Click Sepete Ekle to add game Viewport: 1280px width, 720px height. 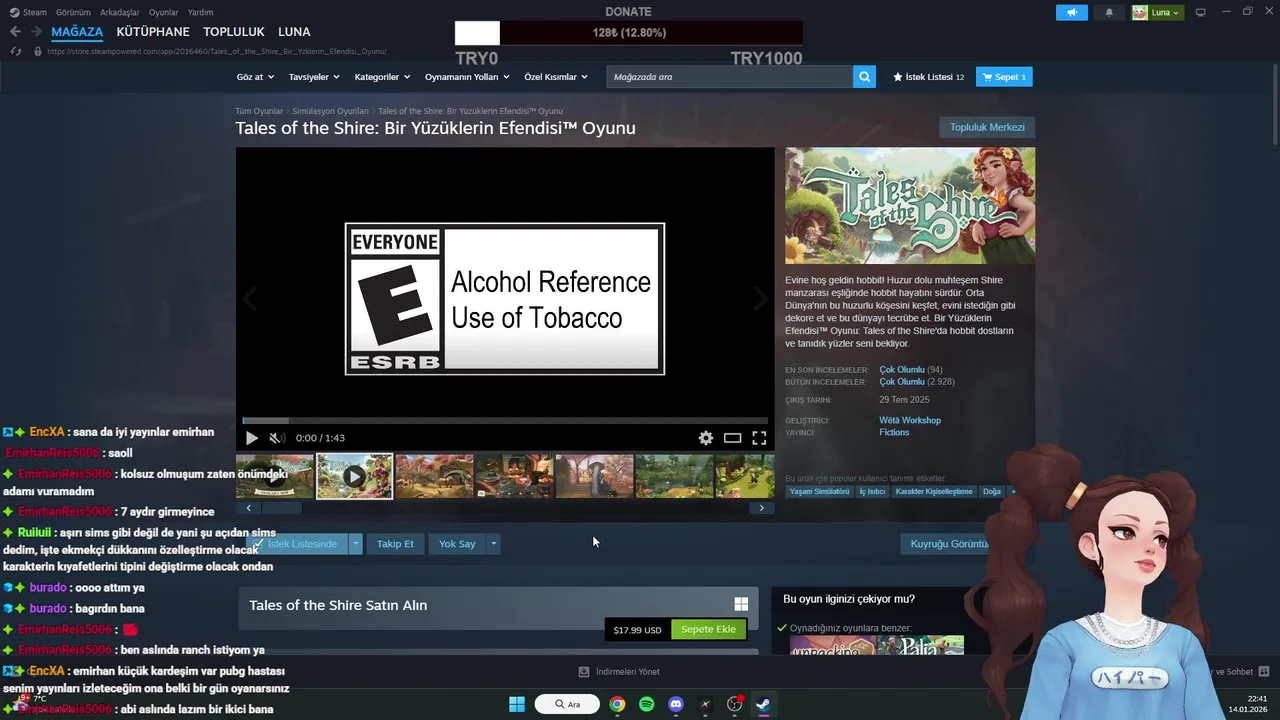point(708,629)
